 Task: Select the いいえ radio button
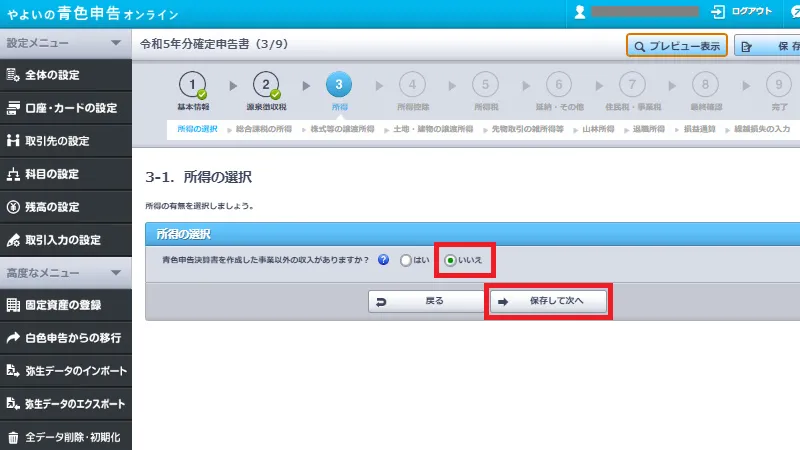[x=450, y=260]
